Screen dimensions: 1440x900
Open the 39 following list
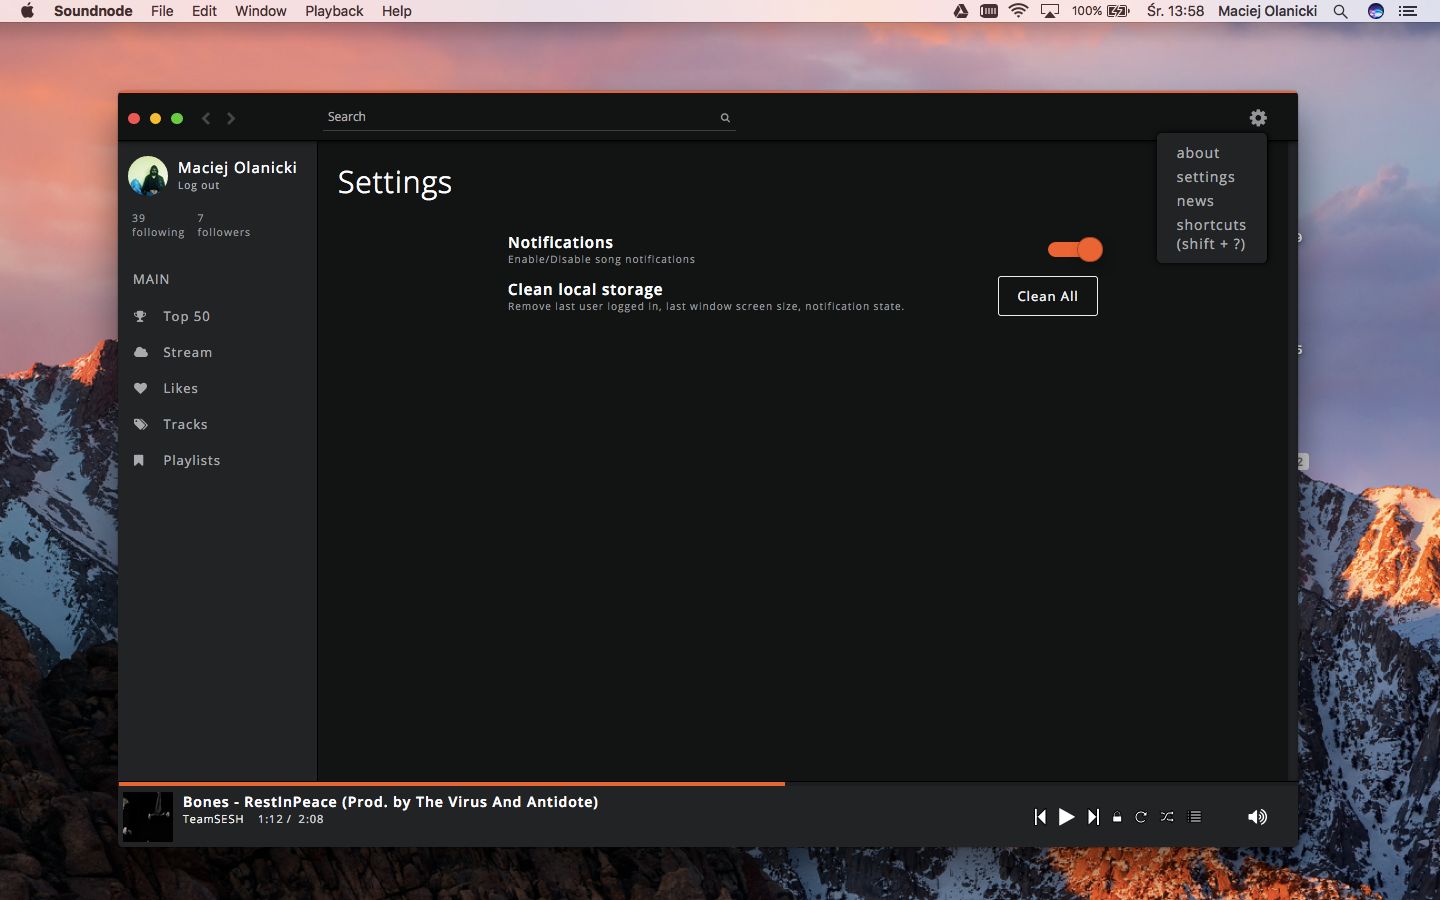158,225
